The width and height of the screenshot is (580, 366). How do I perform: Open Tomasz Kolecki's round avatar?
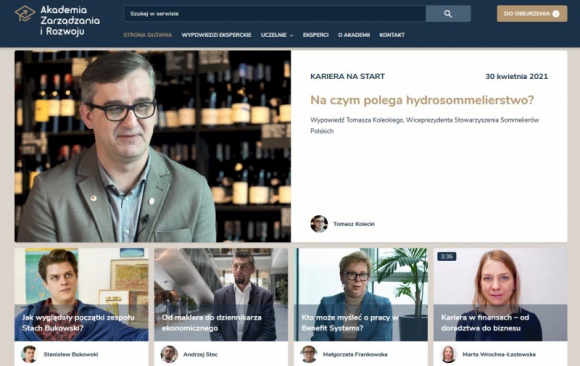[319, 224]
